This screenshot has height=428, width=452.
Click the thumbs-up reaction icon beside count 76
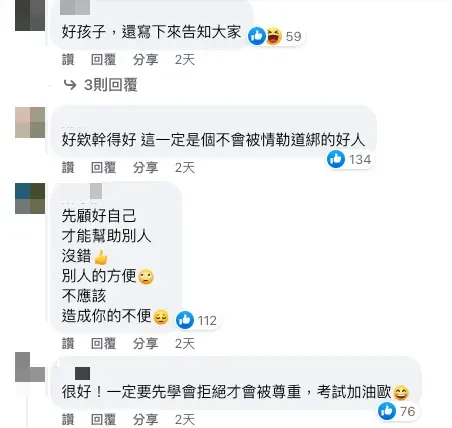[387, 411]
